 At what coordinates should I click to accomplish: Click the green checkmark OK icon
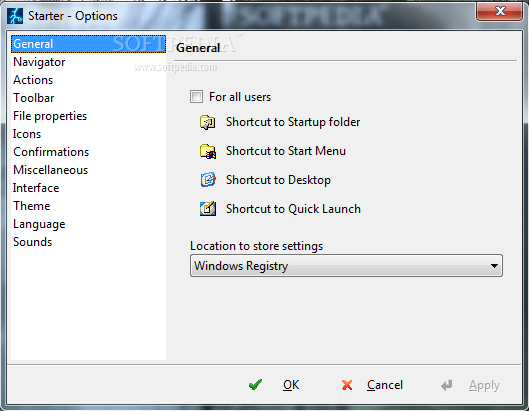pos(255,385)
